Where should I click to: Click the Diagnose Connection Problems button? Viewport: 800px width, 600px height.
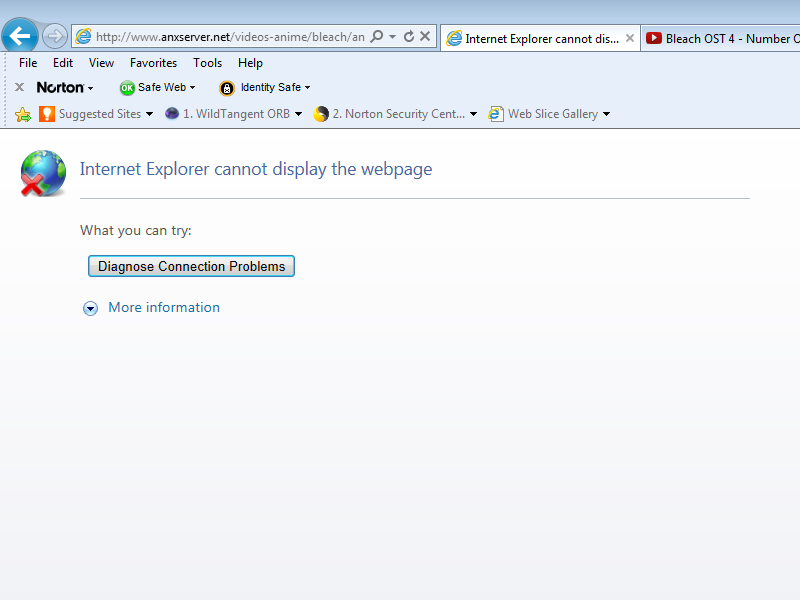[x=191, y=266]
